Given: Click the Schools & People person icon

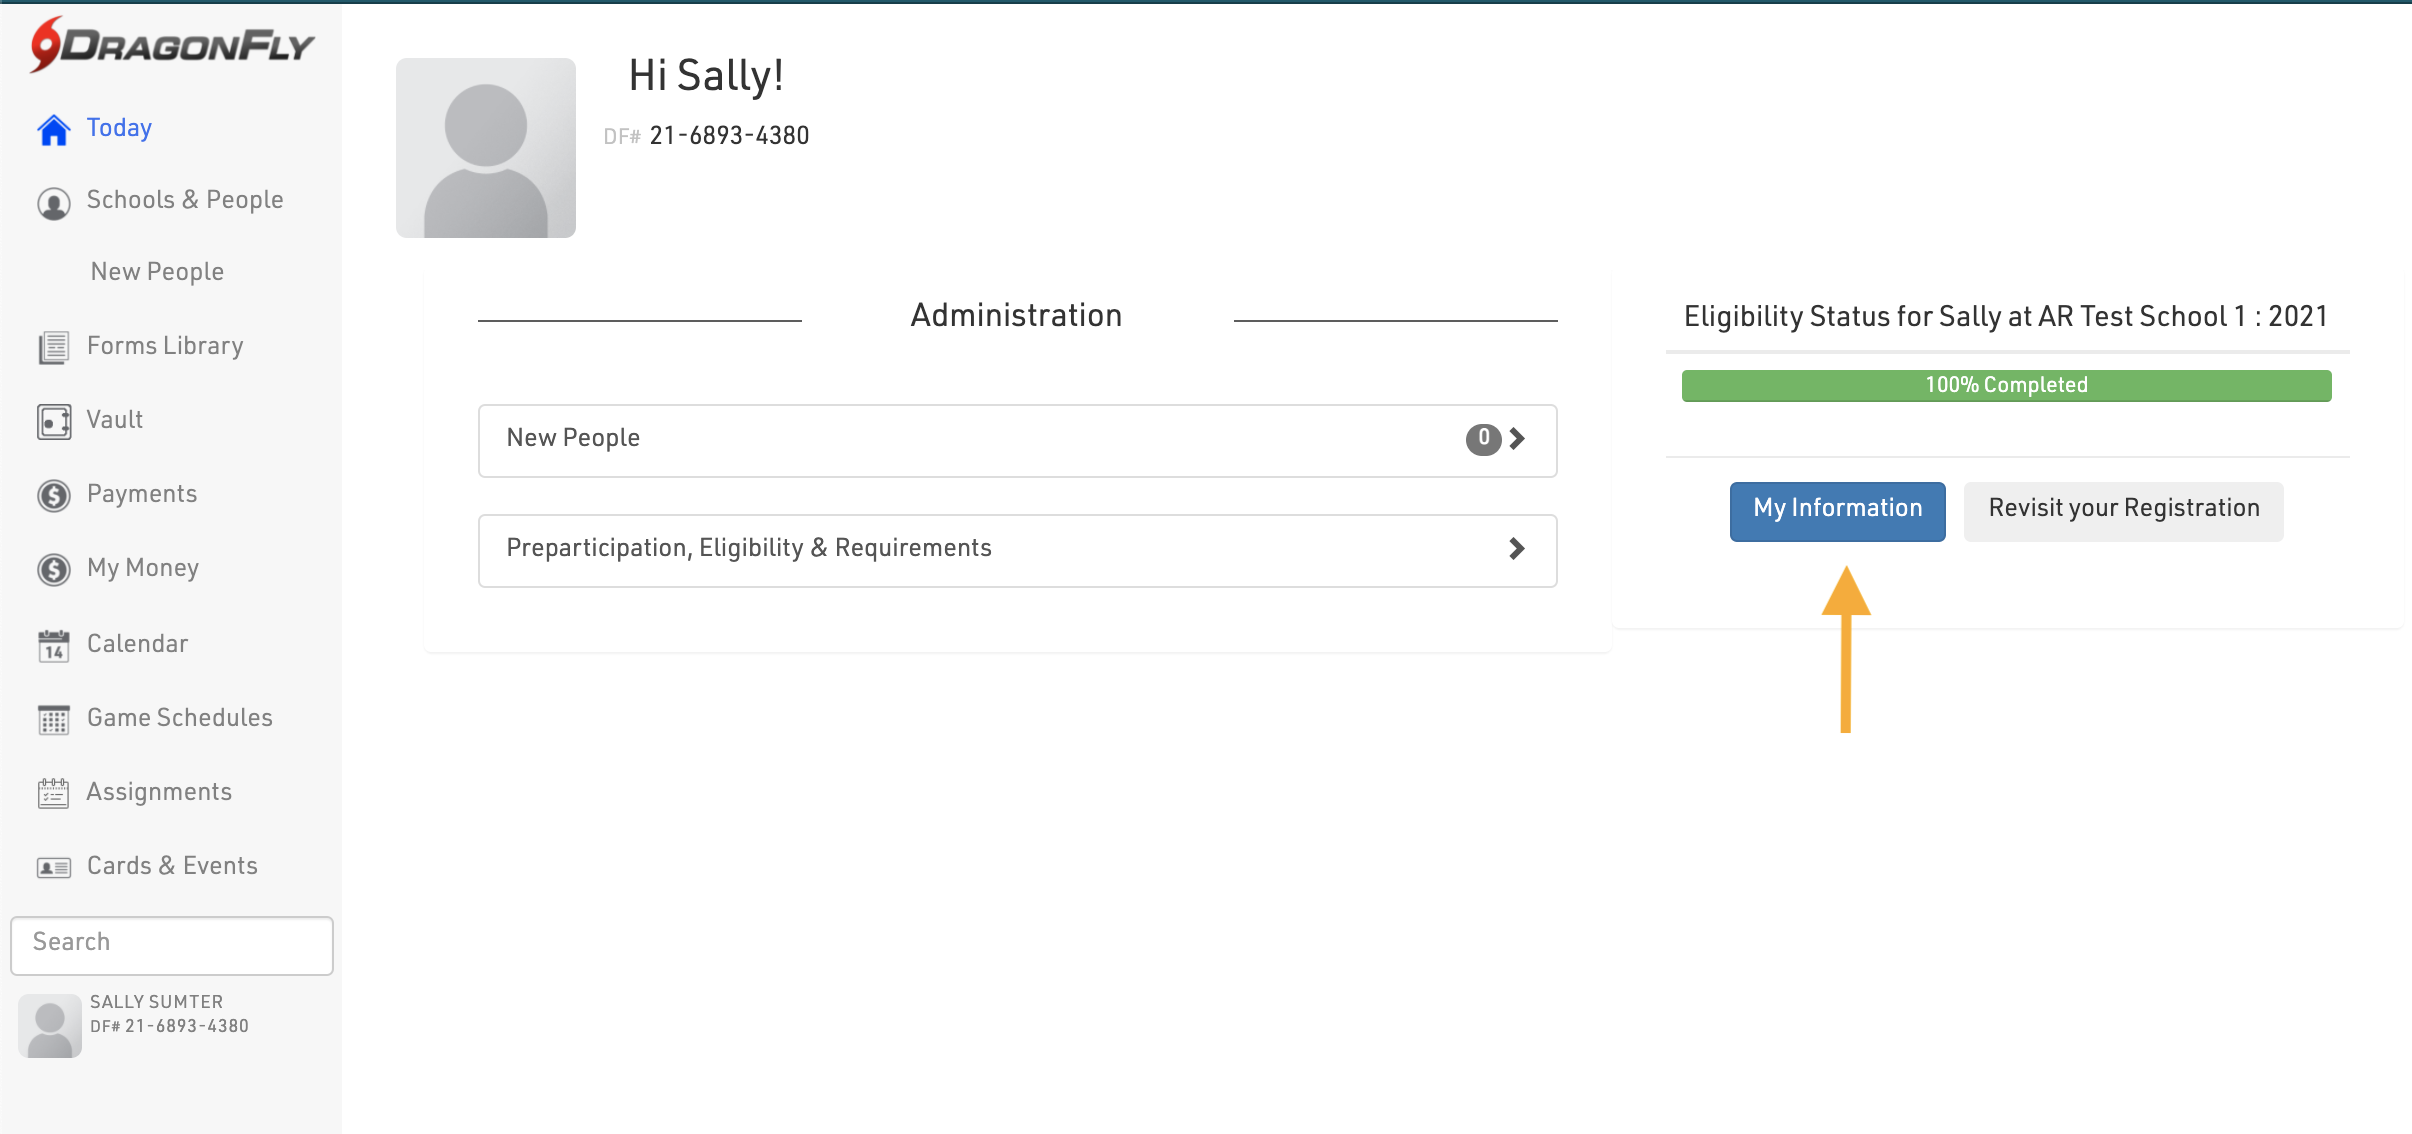Looking at the screenshot, I should (54, 203).
